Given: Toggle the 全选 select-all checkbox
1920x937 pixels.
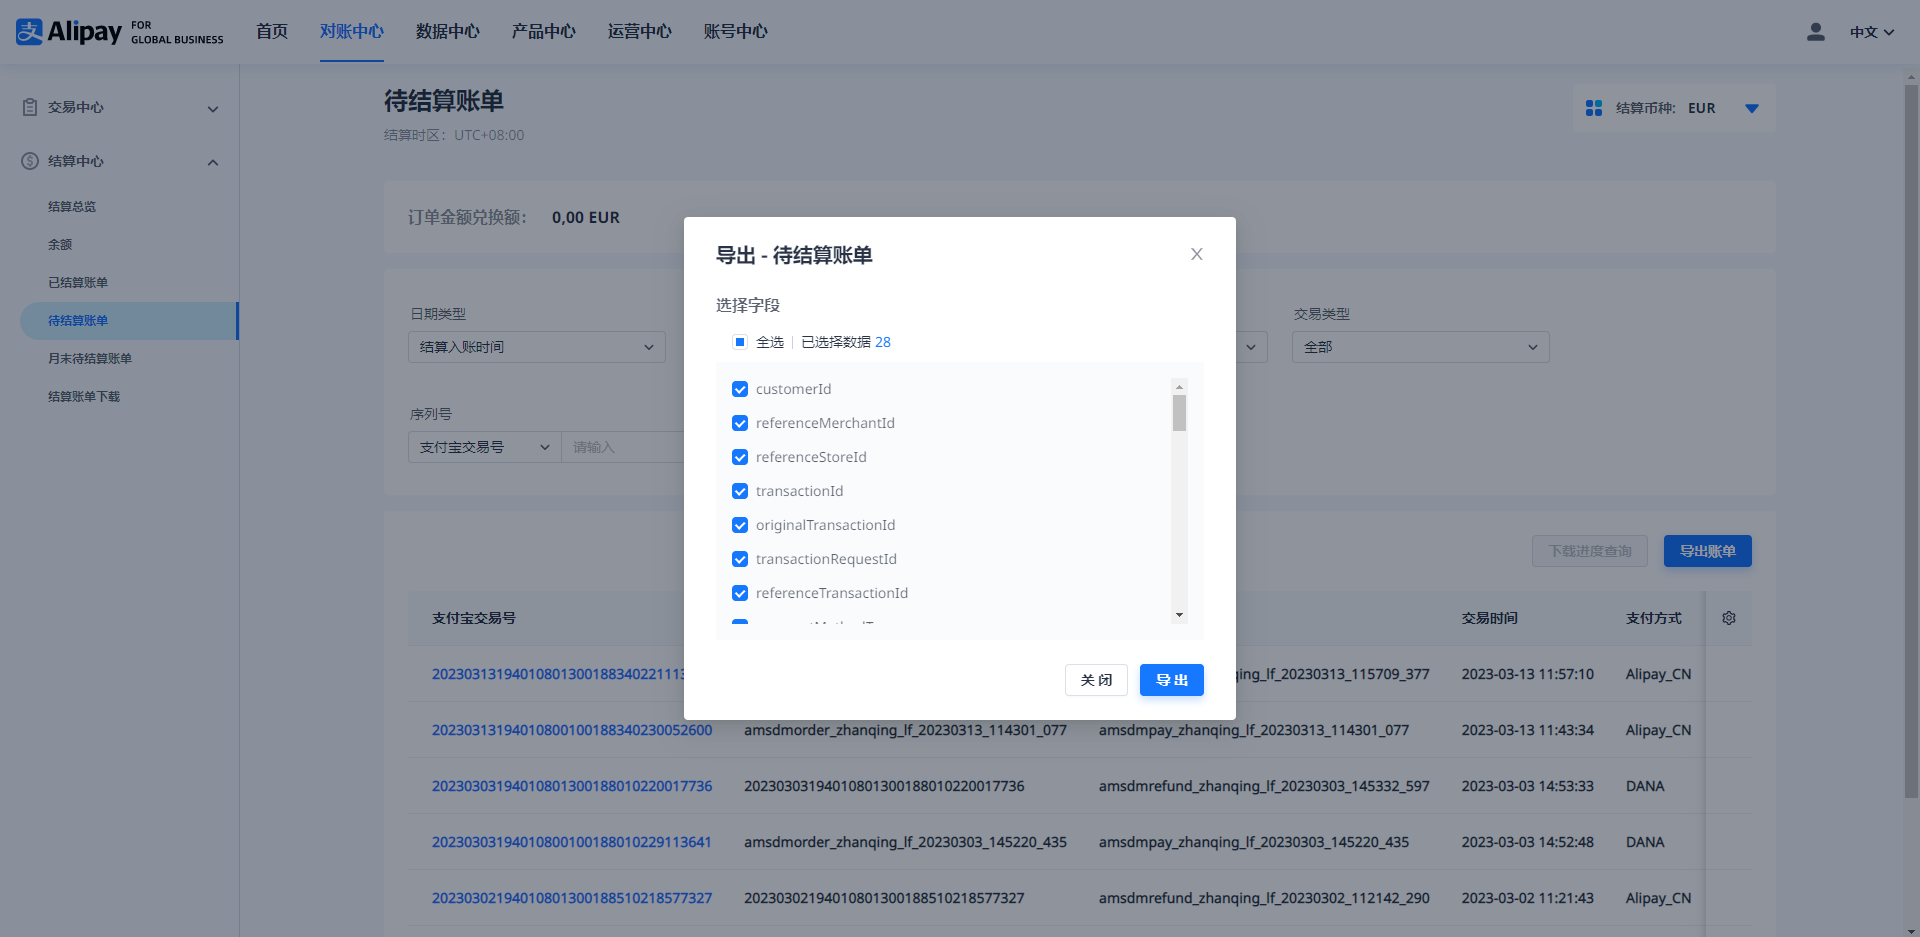Looking at the screenshot, I should click(740, 342).
